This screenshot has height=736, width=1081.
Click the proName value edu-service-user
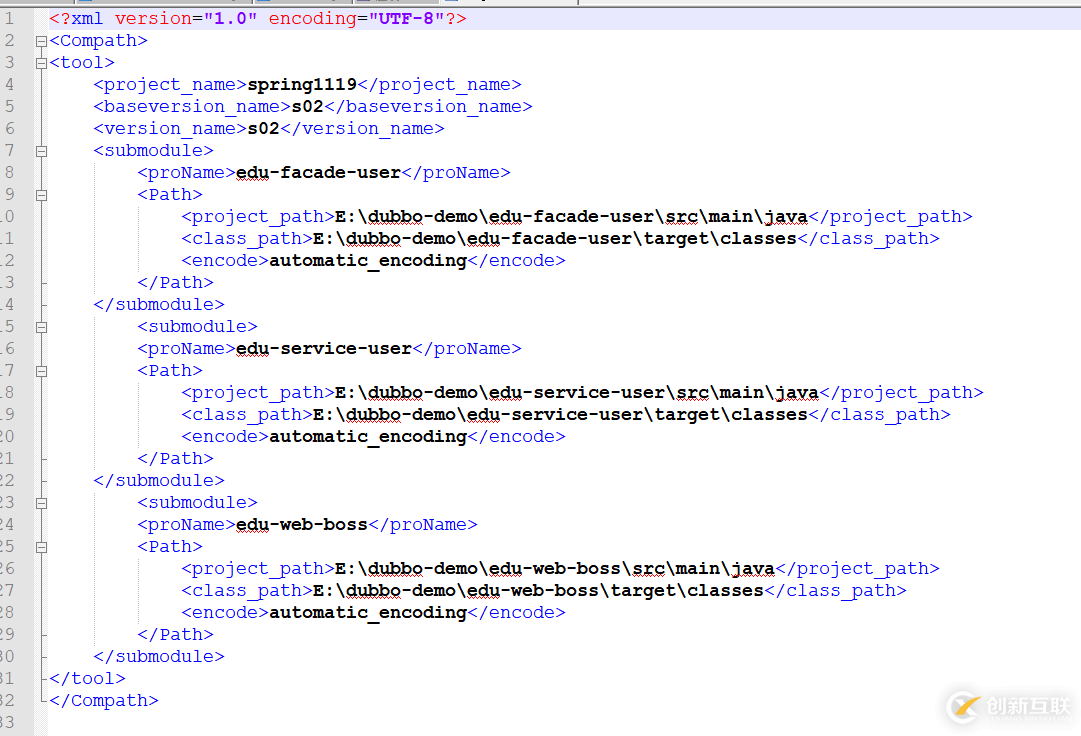[324, 349]
